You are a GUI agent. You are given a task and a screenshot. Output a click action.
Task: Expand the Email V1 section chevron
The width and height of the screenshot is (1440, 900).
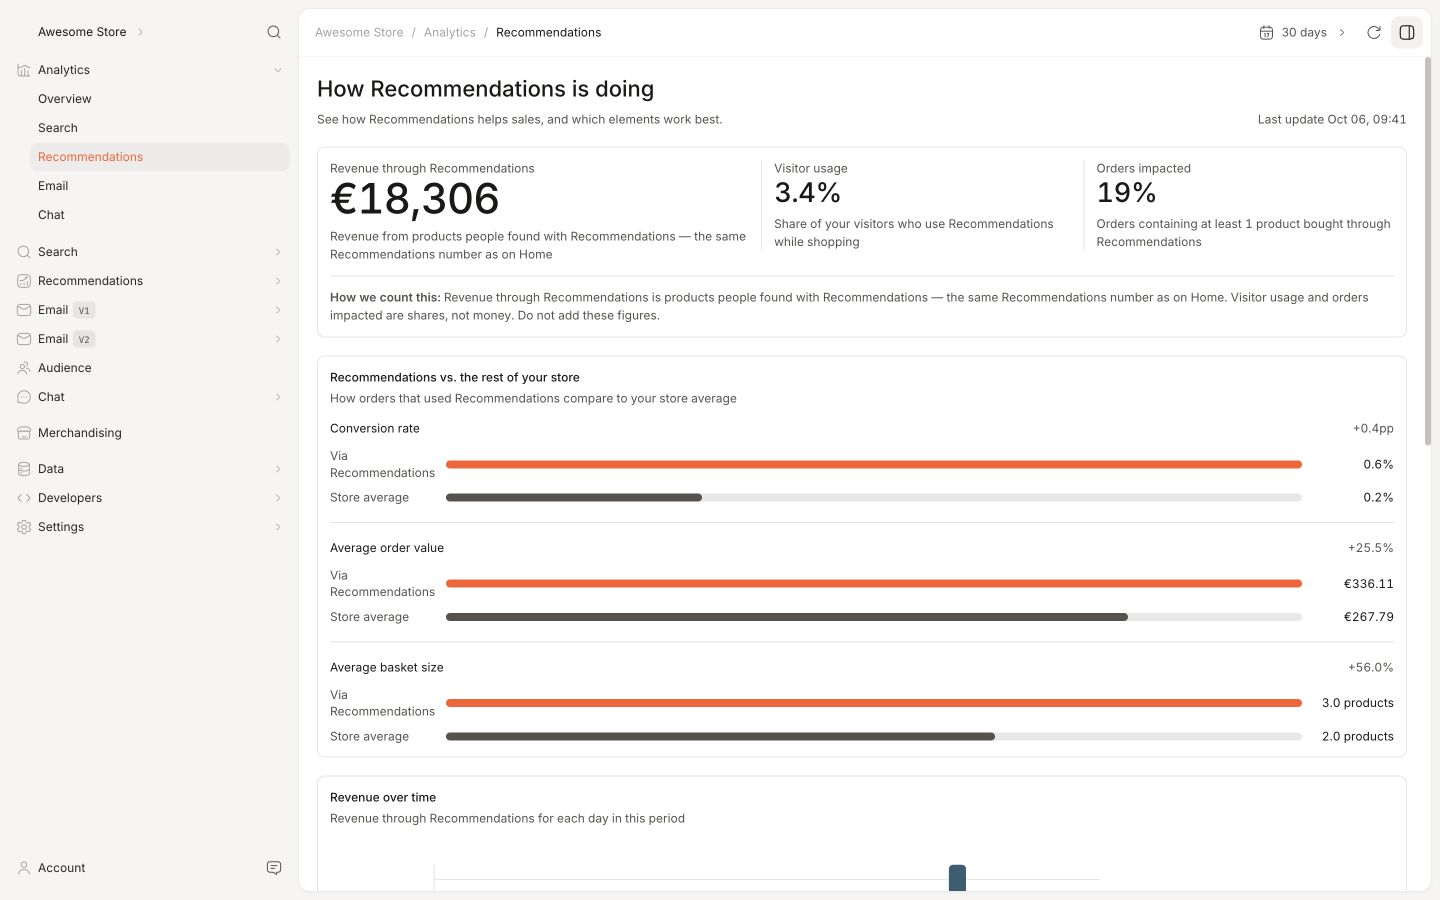[278, 310]
